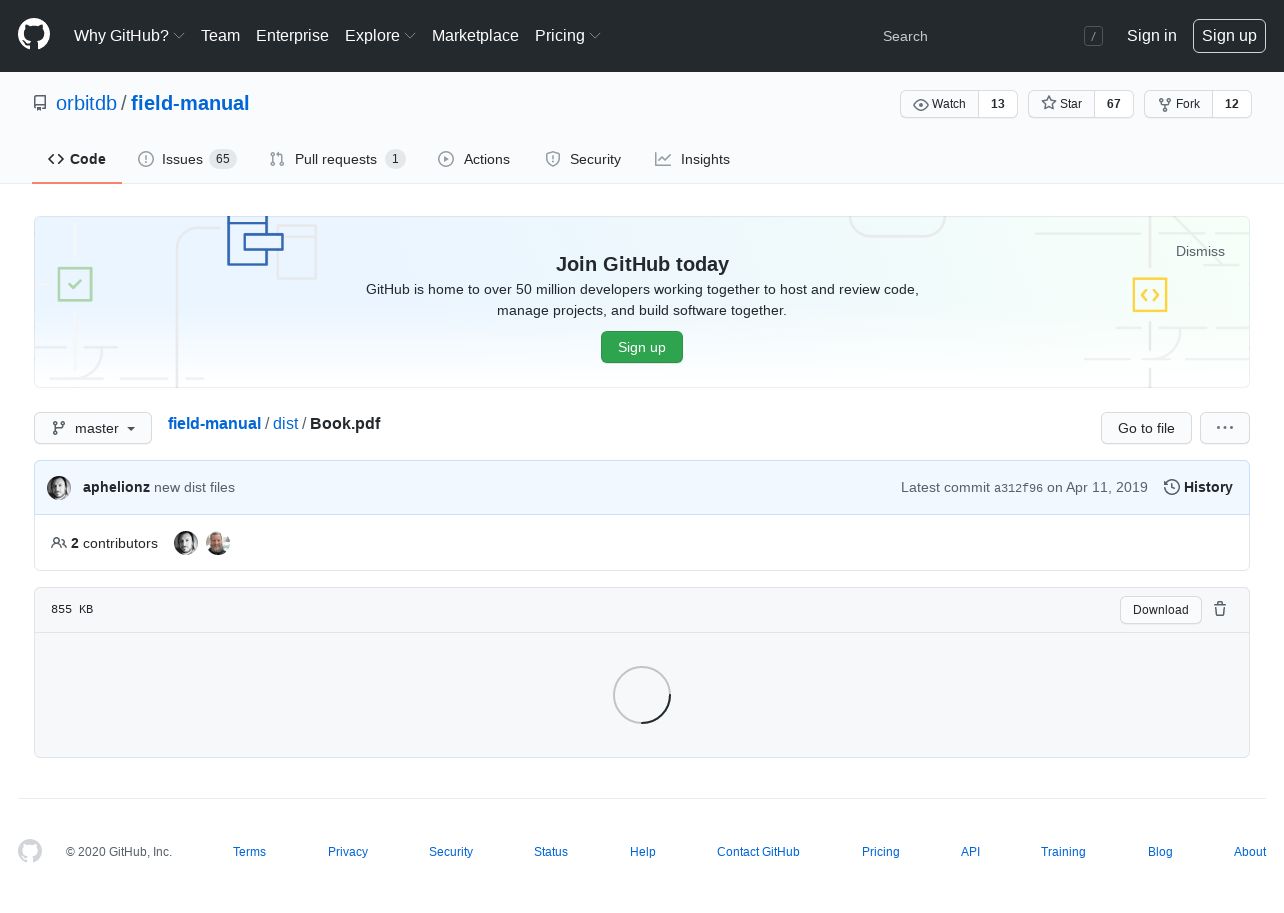
Task: Open commit hash a312f96
Action: 1018,488
